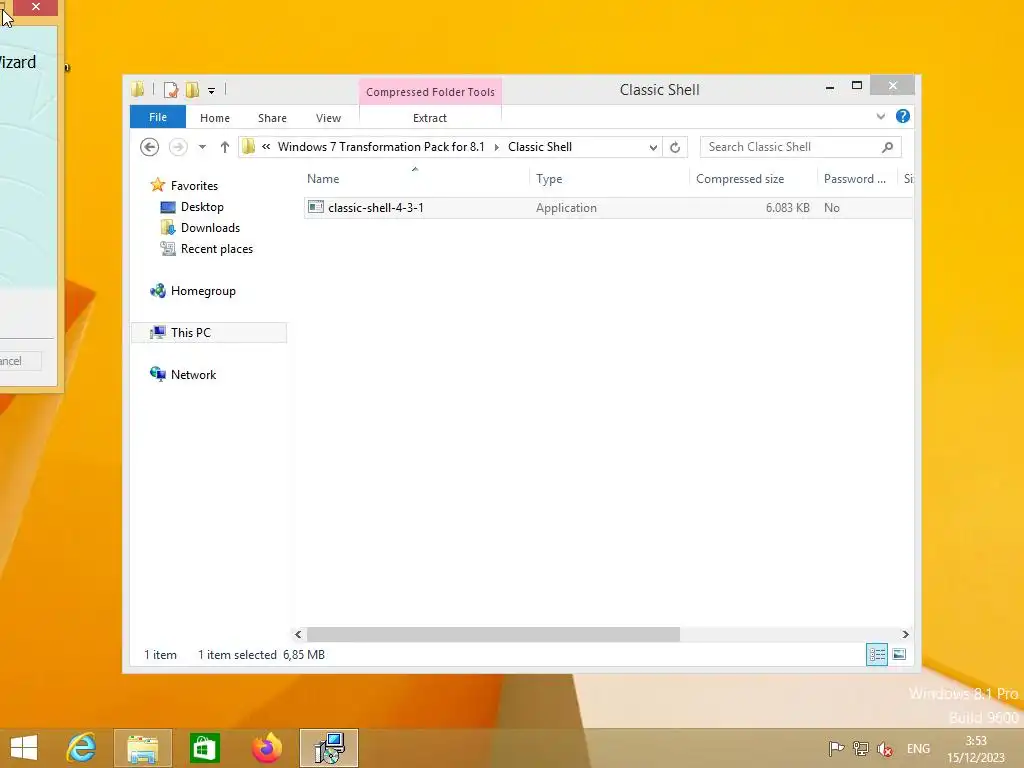Switch to large thumbnails view icon
Image resolution: width=1024 pixels, height=768 pixels.
899,654
